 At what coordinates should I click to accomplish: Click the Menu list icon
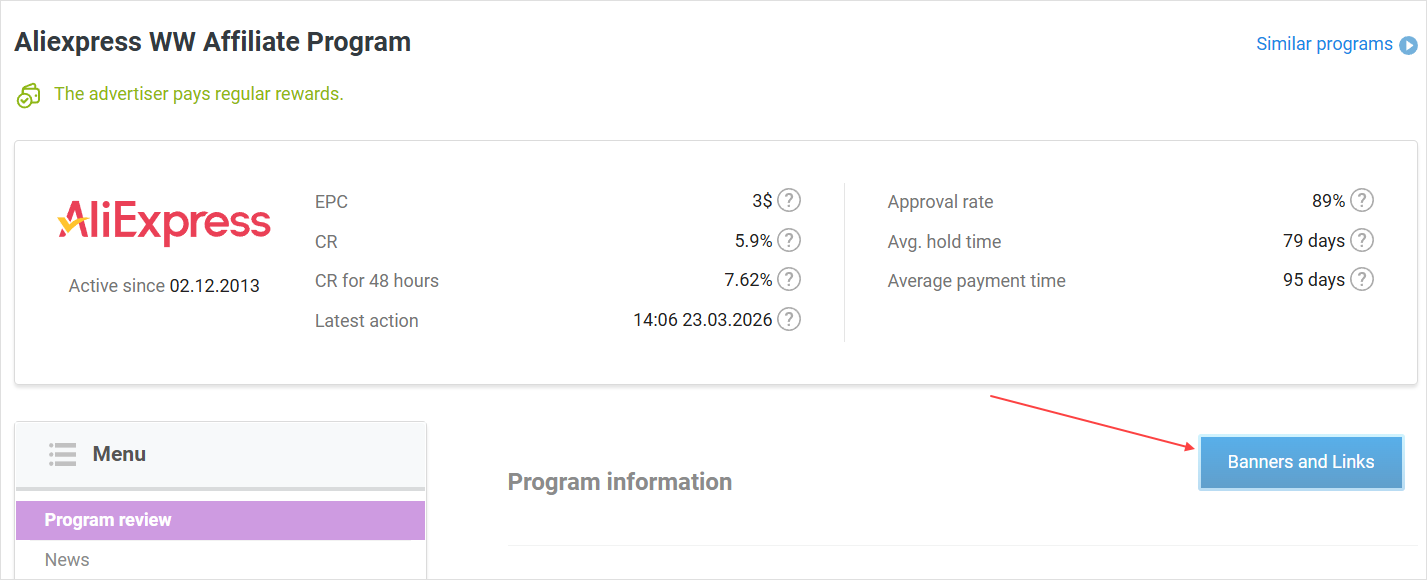click(x=62, y=454)
